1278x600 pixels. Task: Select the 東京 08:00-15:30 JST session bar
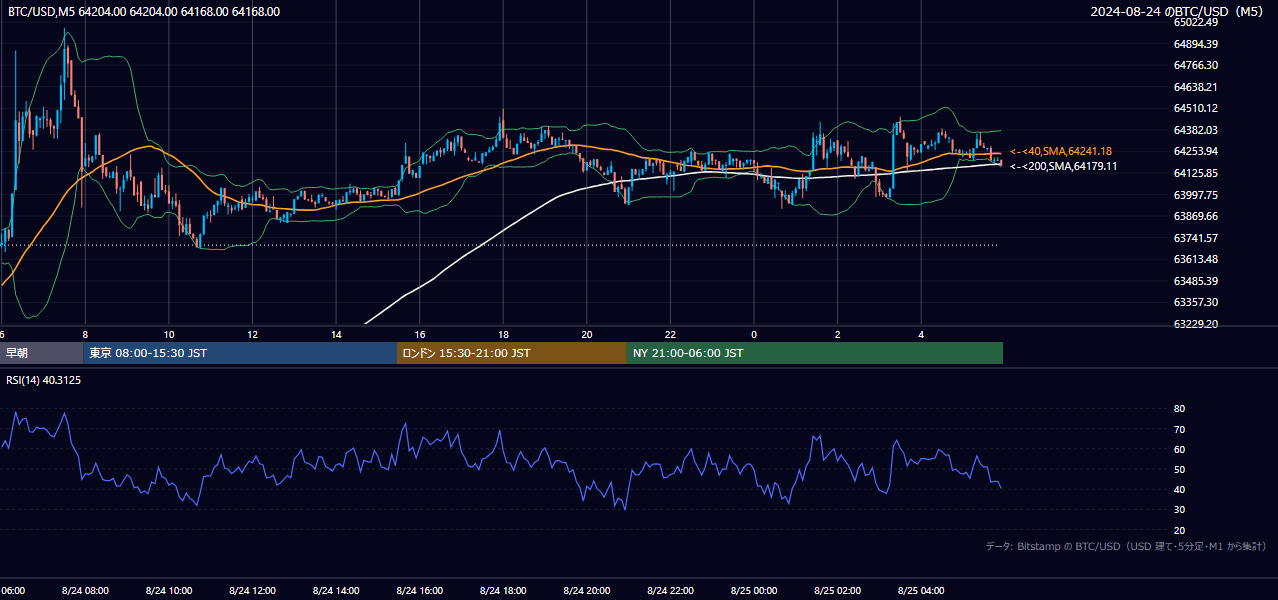[x=240, y=353]
